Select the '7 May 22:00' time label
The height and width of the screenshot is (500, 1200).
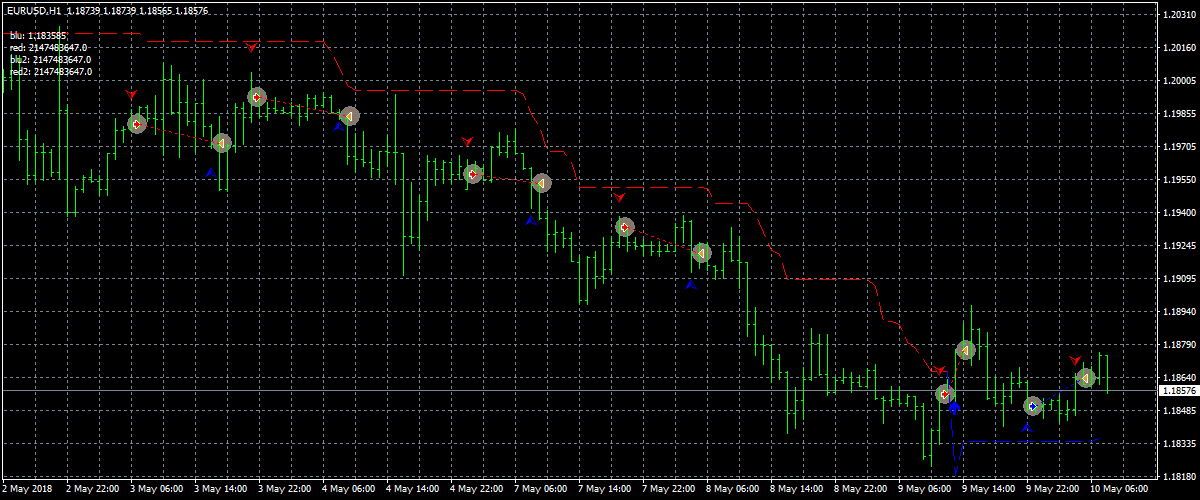(x=667, y=491)
